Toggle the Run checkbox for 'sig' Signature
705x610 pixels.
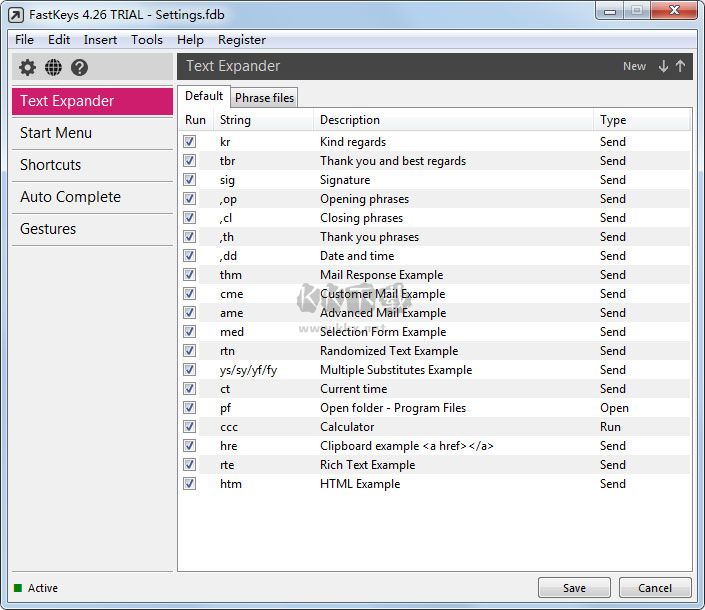tap(190, 180)
